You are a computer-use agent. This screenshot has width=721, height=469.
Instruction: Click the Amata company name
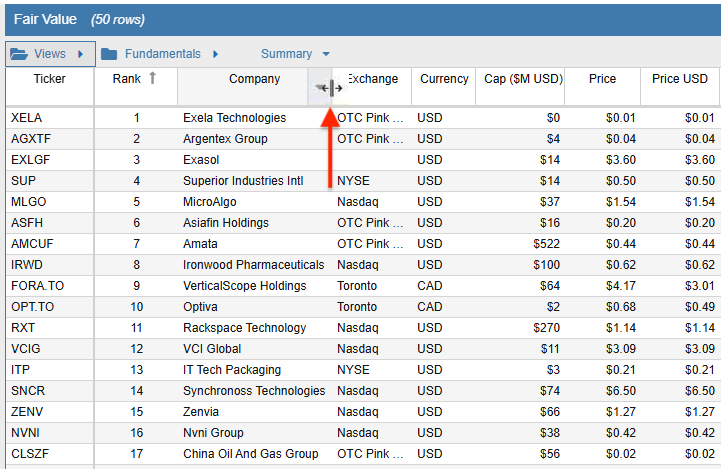(x=200, y=244)
